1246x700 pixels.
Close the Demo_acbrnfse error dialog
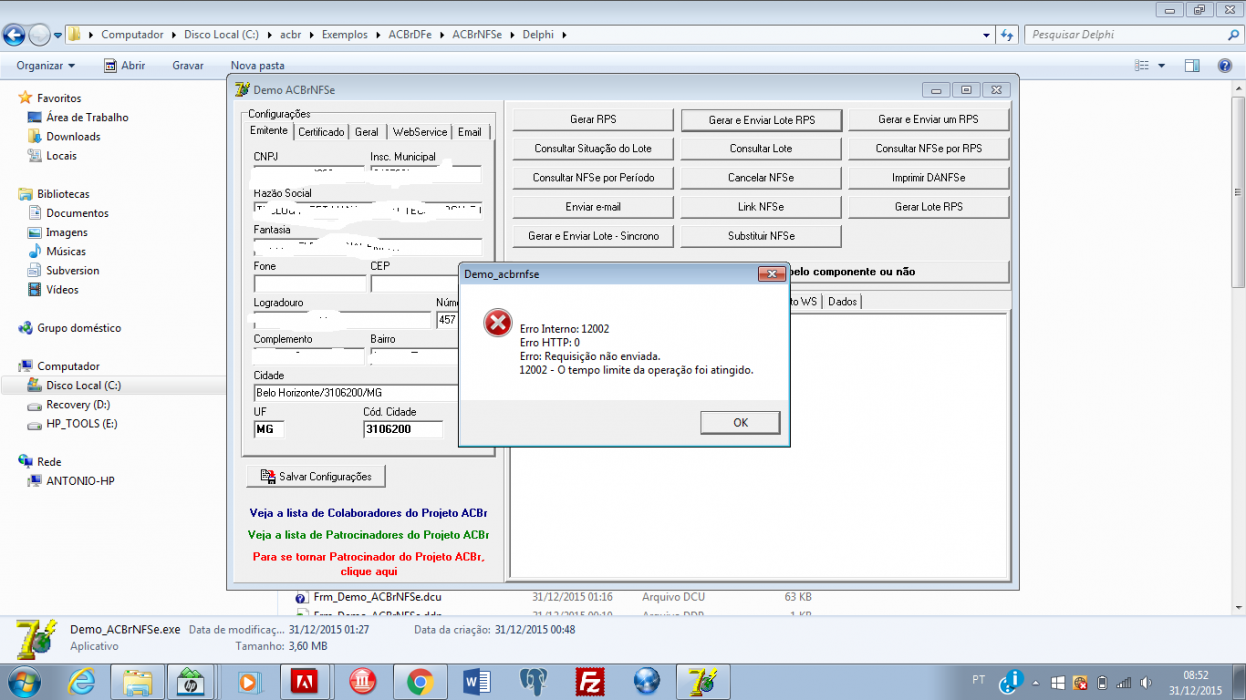pos(771,273)
